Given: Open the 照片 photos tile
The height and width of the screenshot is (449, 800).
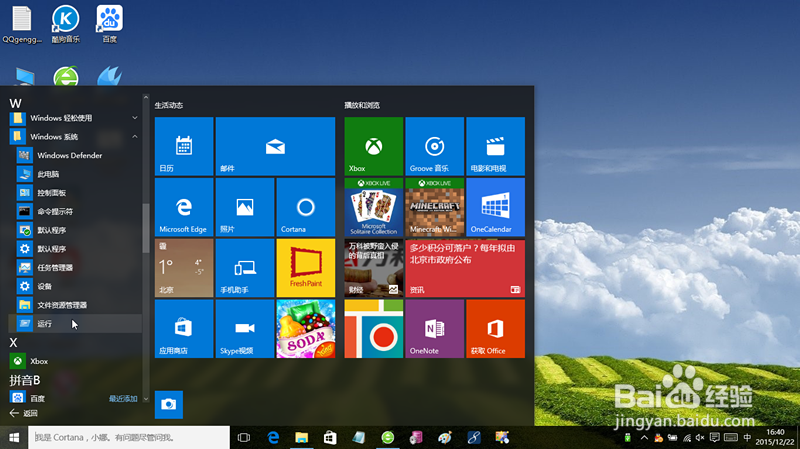Looking at the screenshot, I should [x=245, y=207].
